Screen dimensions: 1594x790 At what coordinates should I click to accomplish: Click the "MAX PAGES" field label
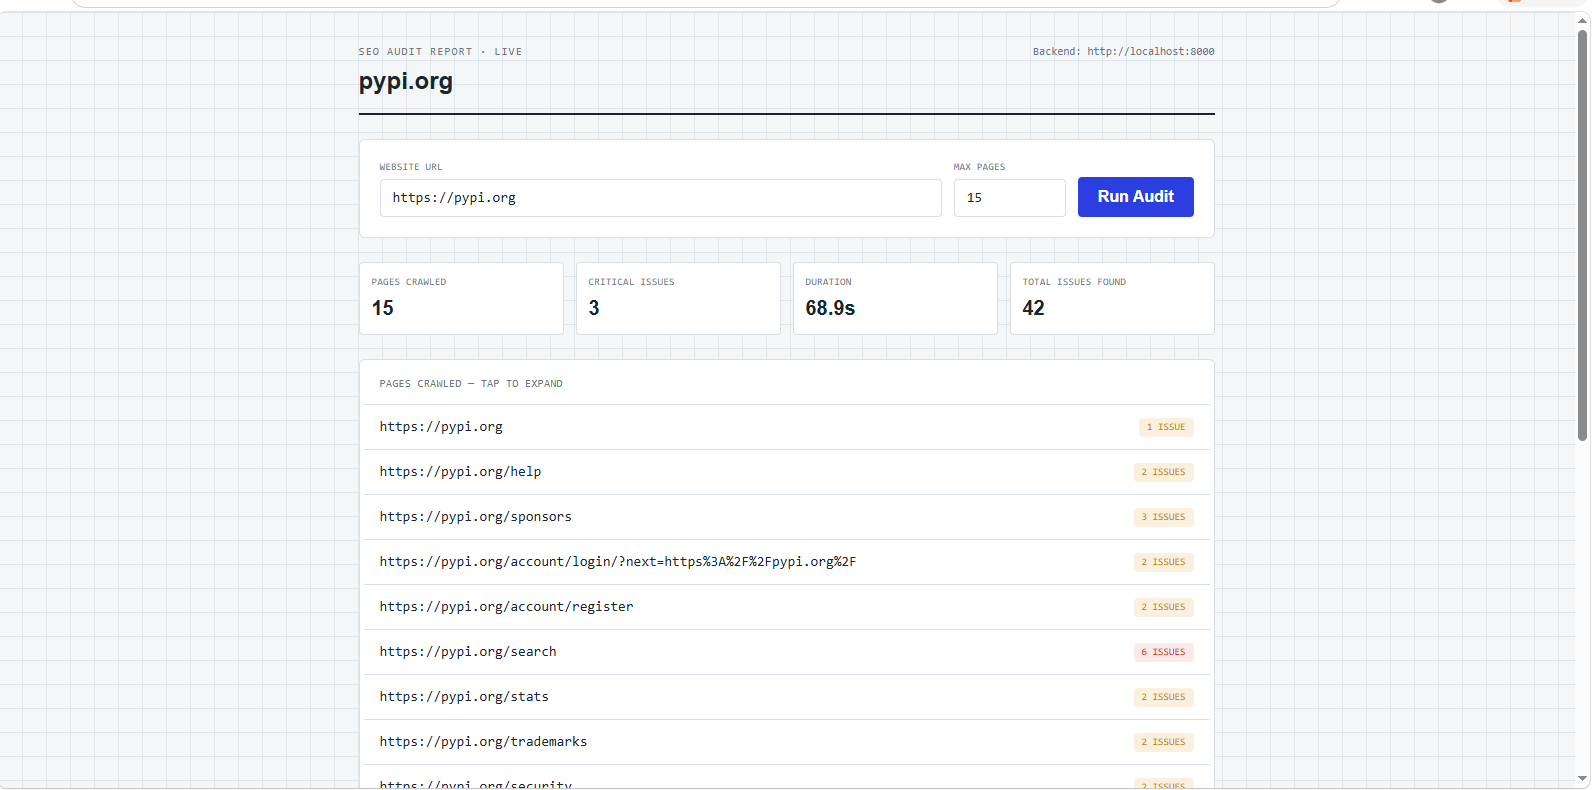tap(979, 167)
